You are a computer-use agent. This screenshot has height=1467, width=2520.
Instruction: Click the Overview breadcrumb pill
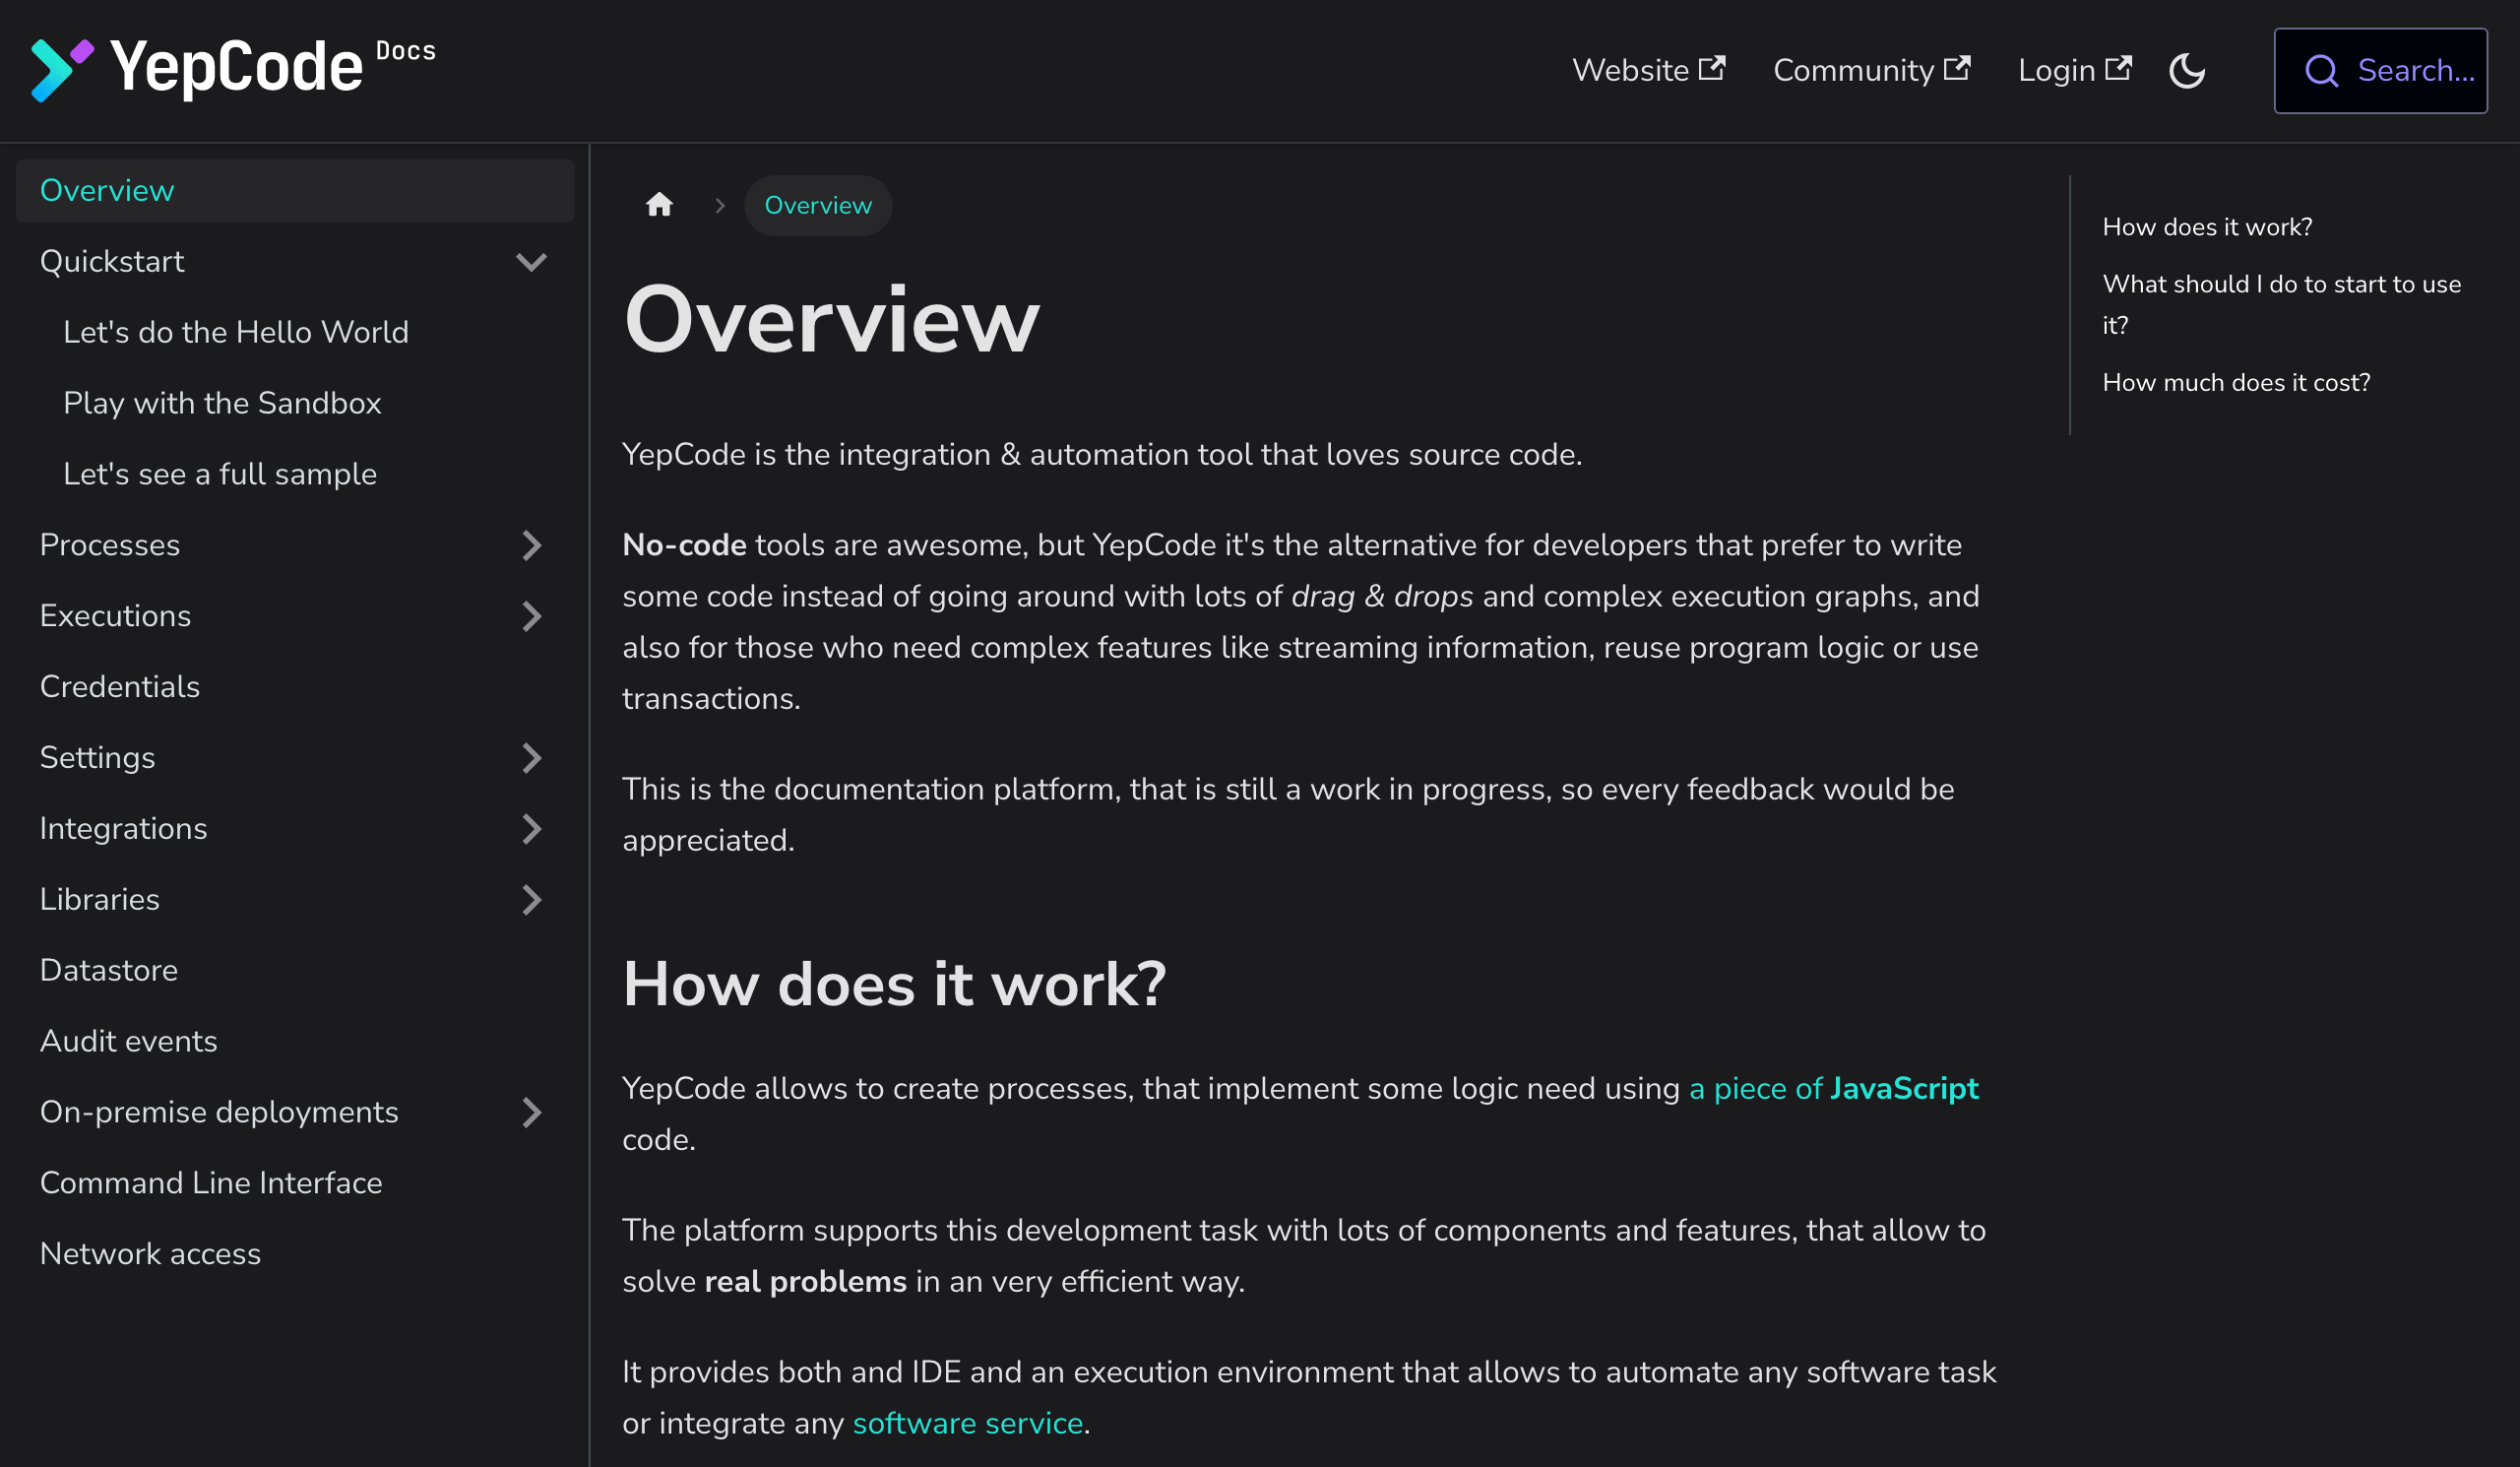click(x=818, y=205)
